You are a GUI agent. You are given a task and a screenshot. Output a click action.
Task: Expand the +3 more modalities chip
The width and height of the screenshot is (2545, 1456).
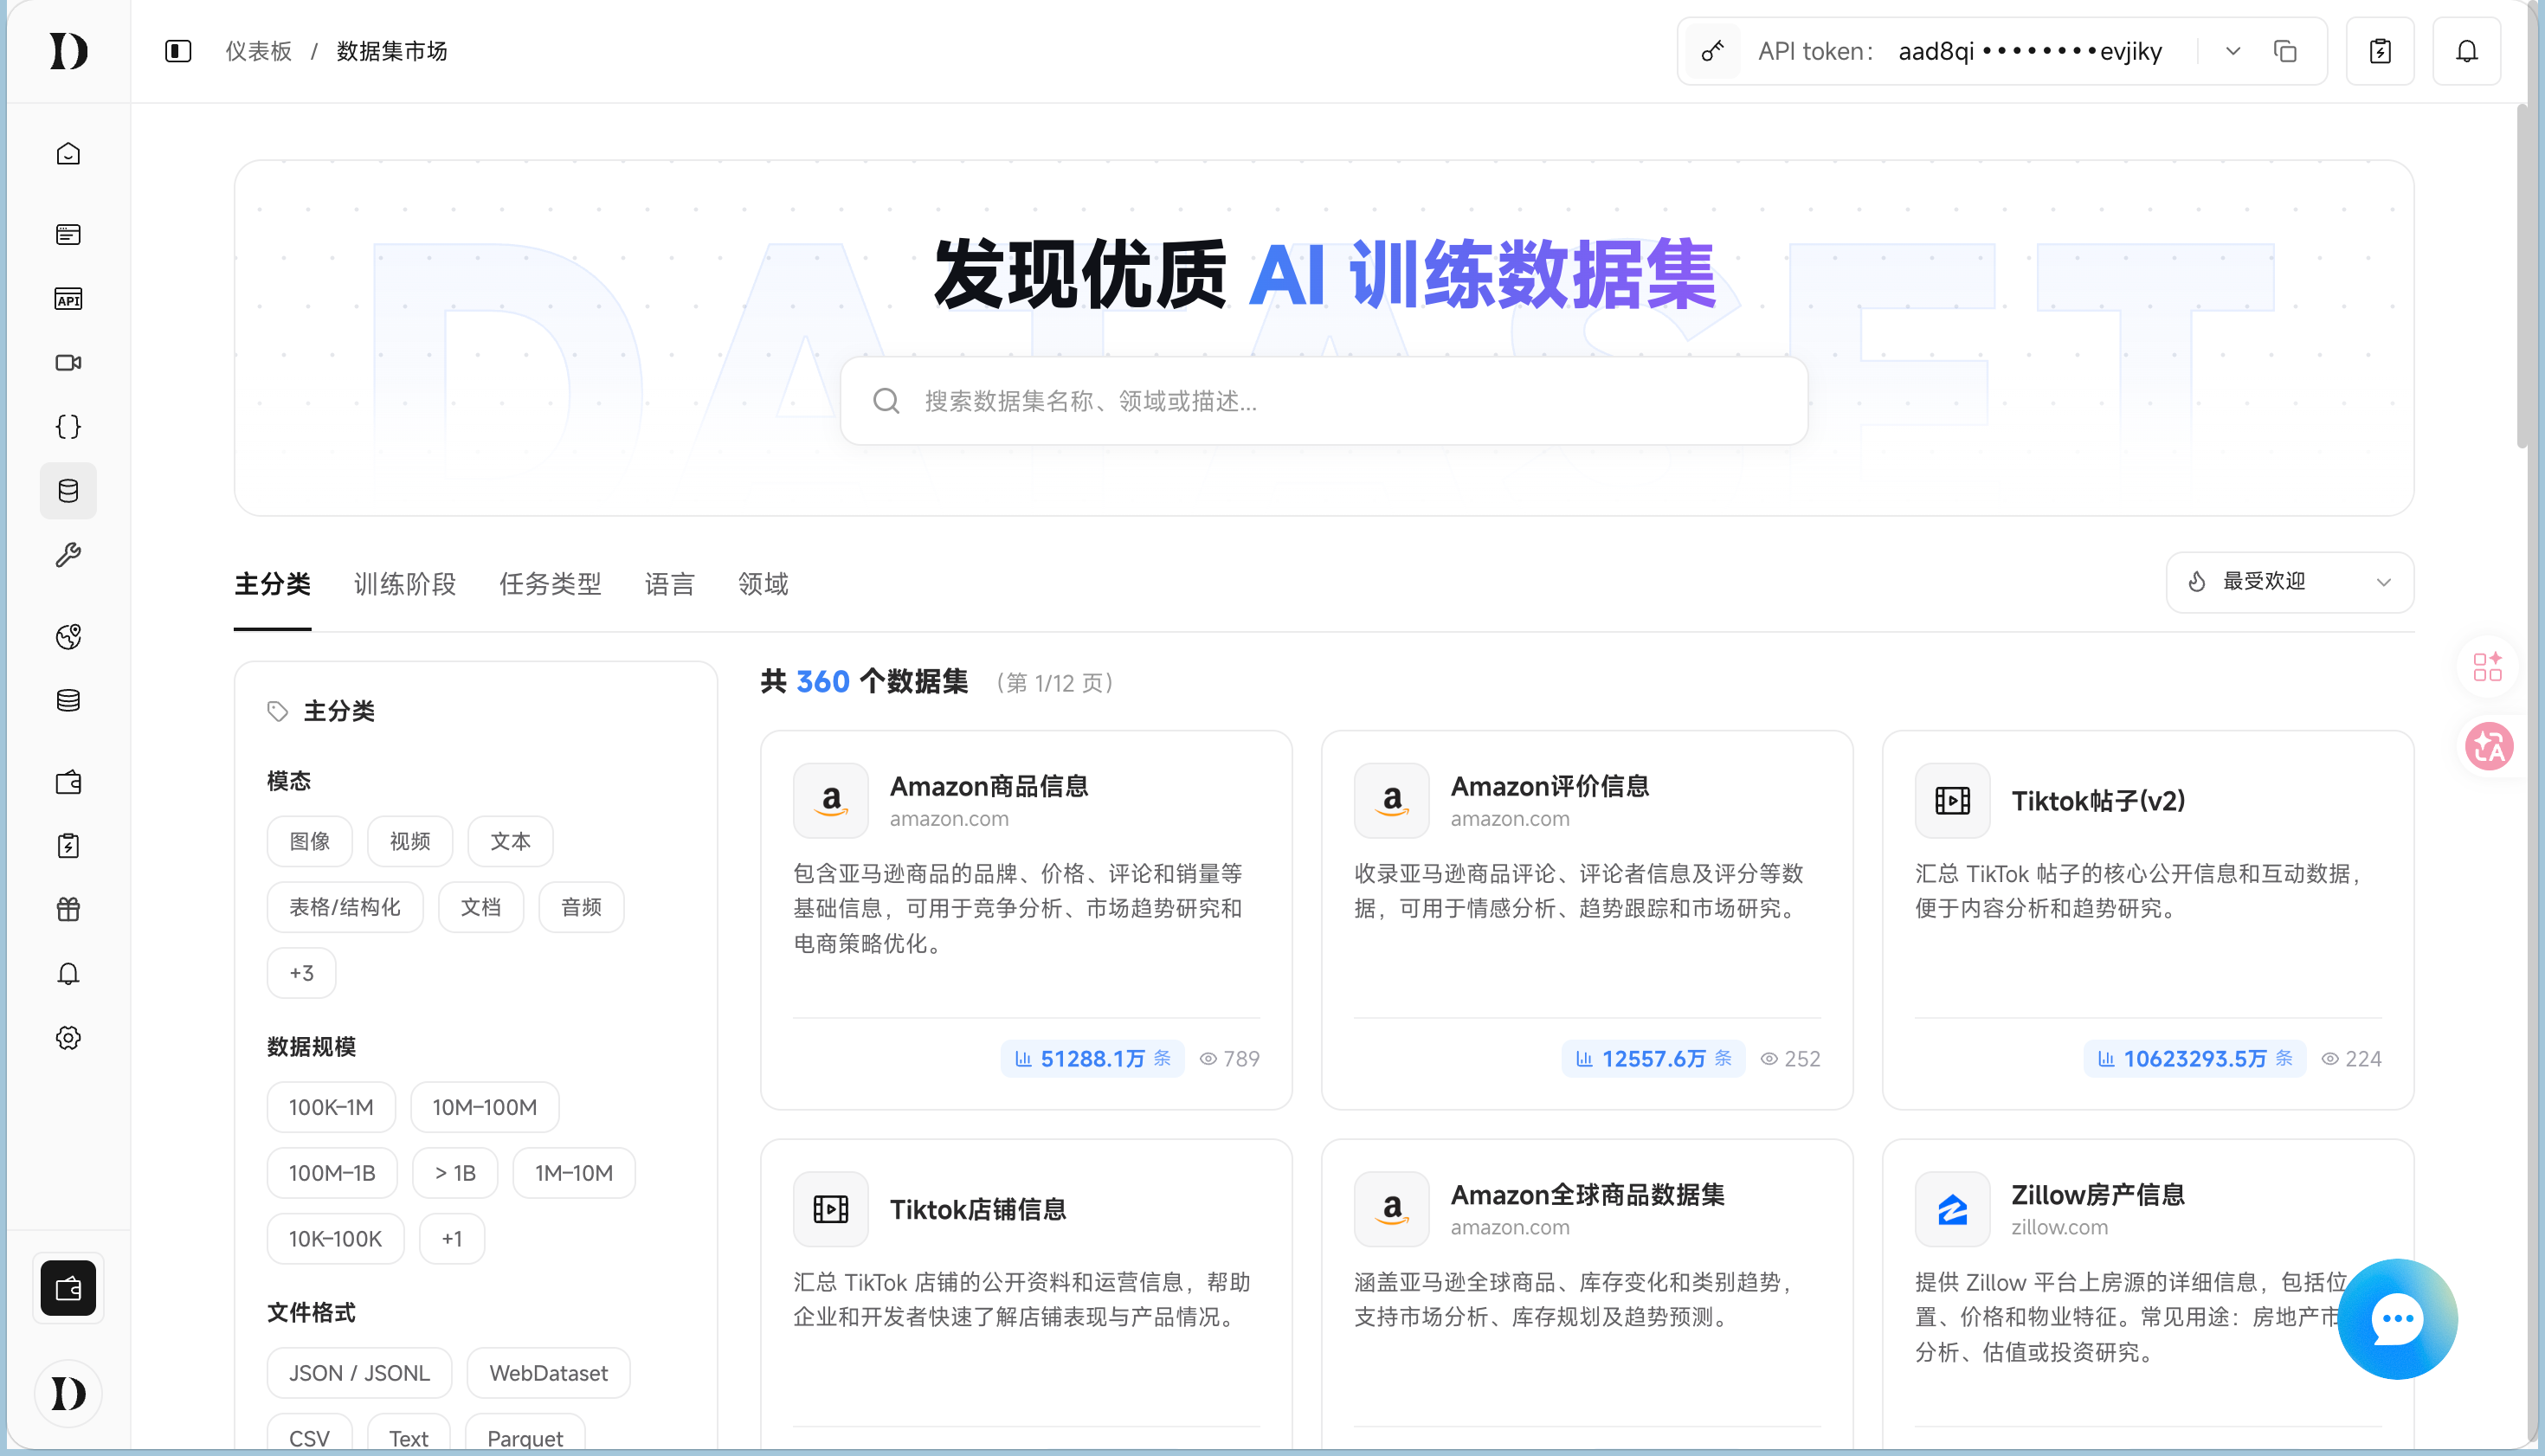301,973
